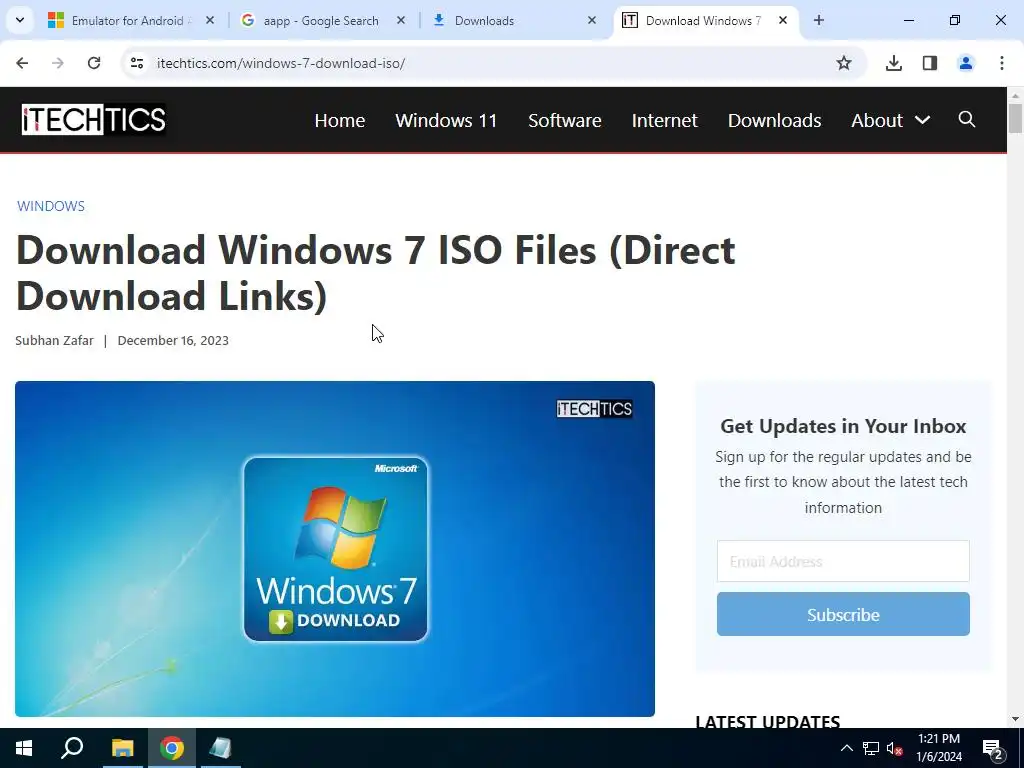Open File Explorer from taskbar
The width and height of the screenshot is (1024, 768).
(x=122, y=748)
